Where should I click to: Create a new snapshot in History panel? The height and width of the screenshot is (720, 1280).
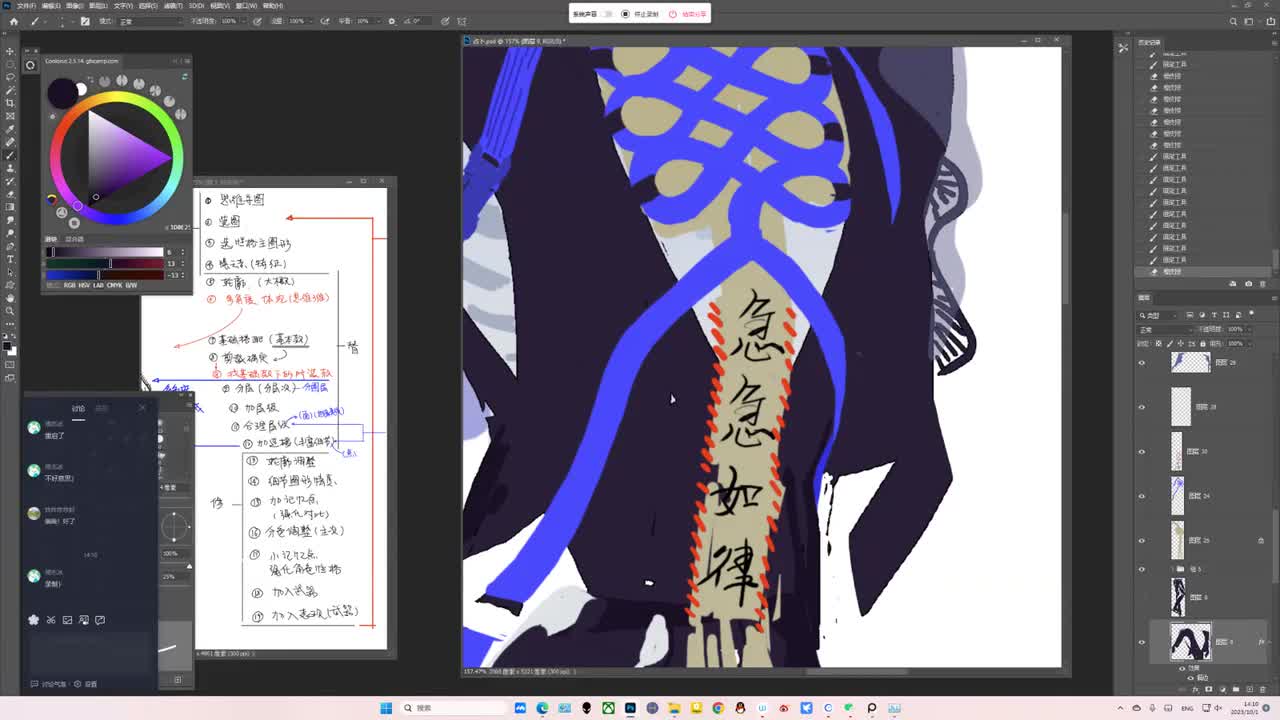(1247, 283)
